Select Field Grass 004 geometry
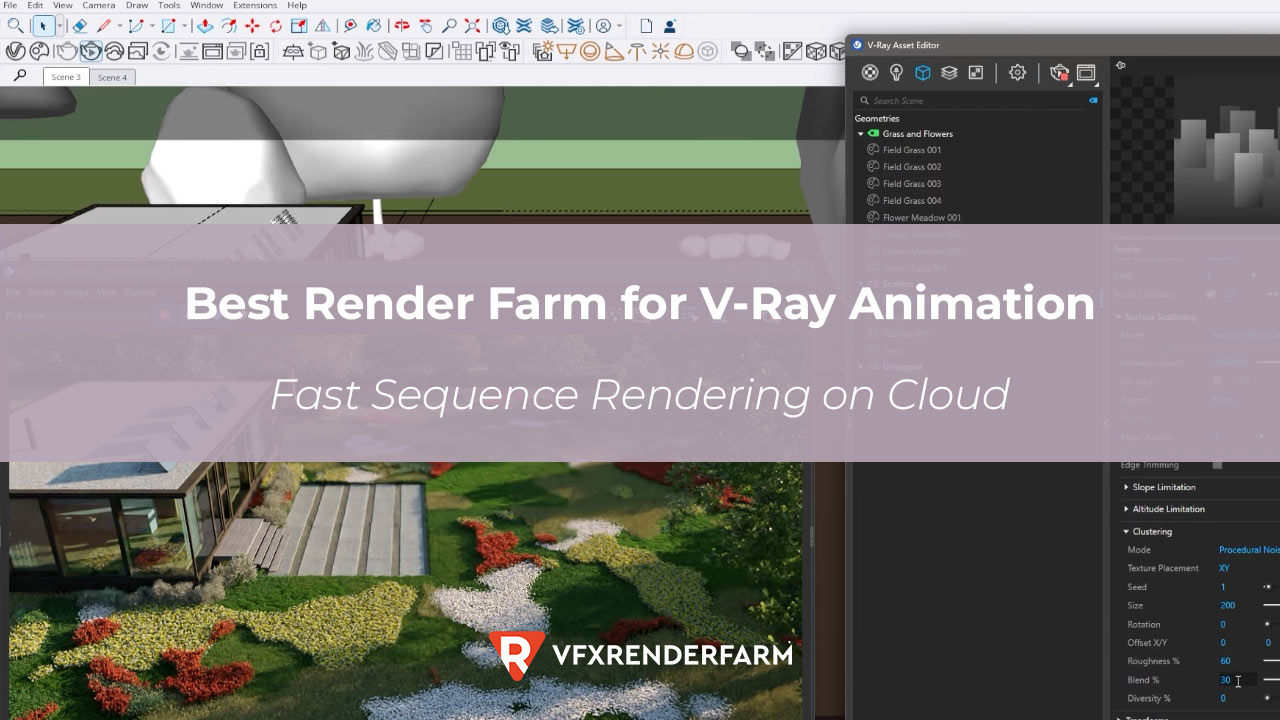The image size is (1280, 720). click(x=911, y=201)
